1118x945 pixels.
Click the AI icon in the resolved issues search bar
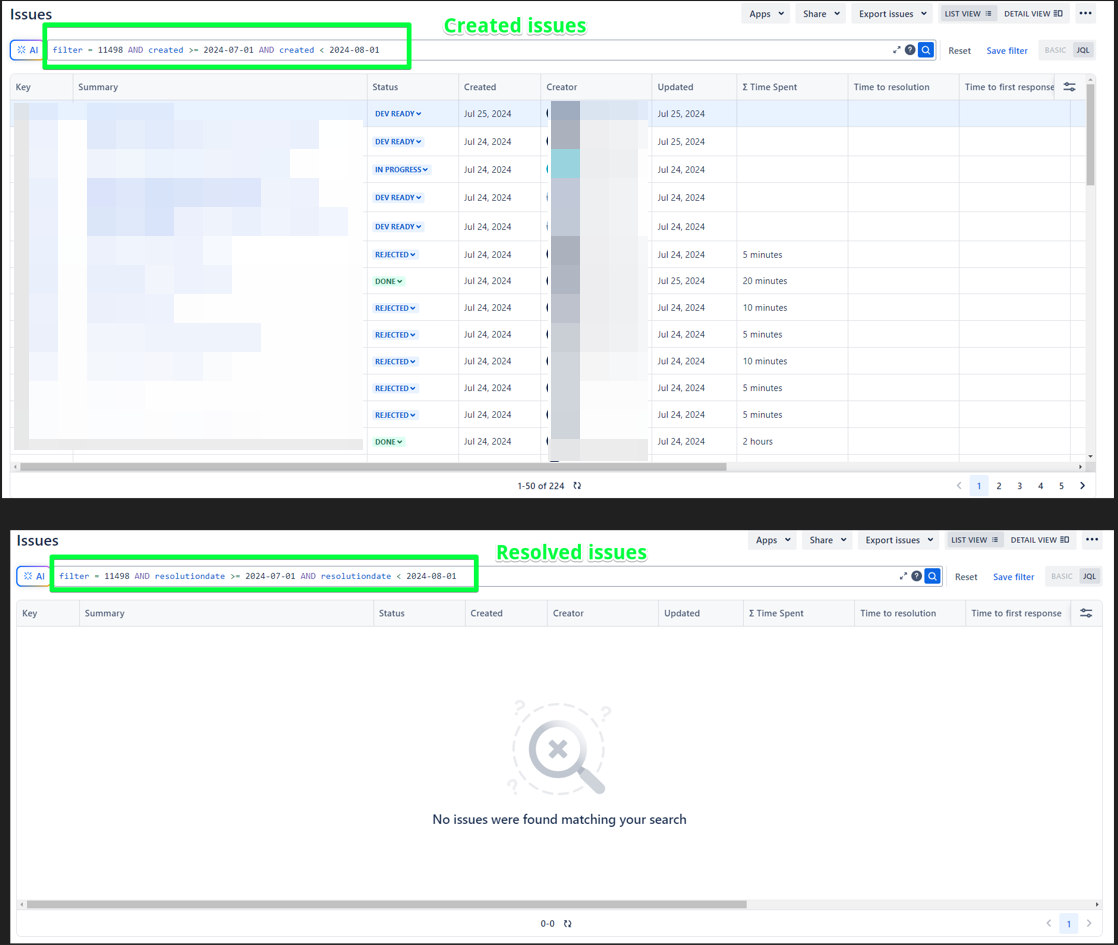coord(33,576)
